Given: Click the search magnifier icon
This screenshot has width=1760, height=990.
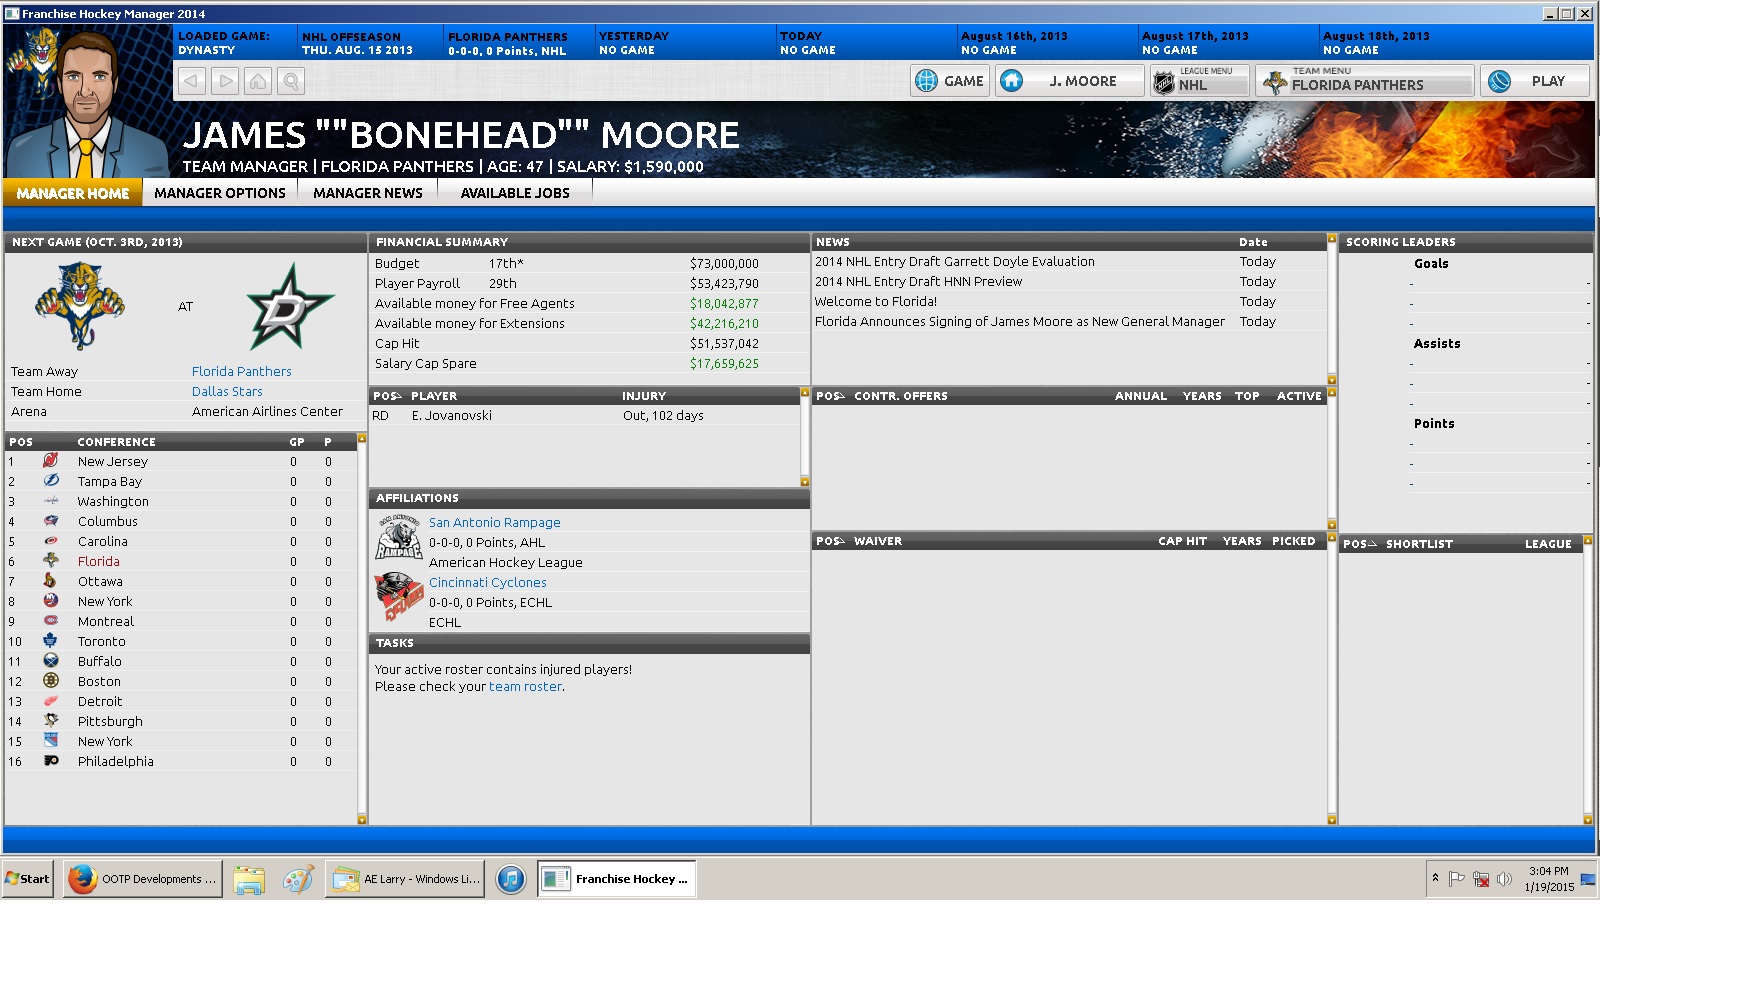Looking at the screenshot, I should (291, 81).
